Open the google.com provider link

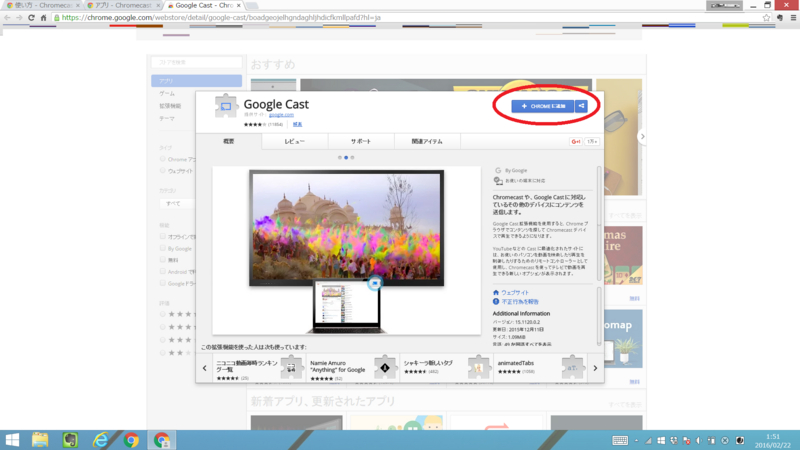281,115
